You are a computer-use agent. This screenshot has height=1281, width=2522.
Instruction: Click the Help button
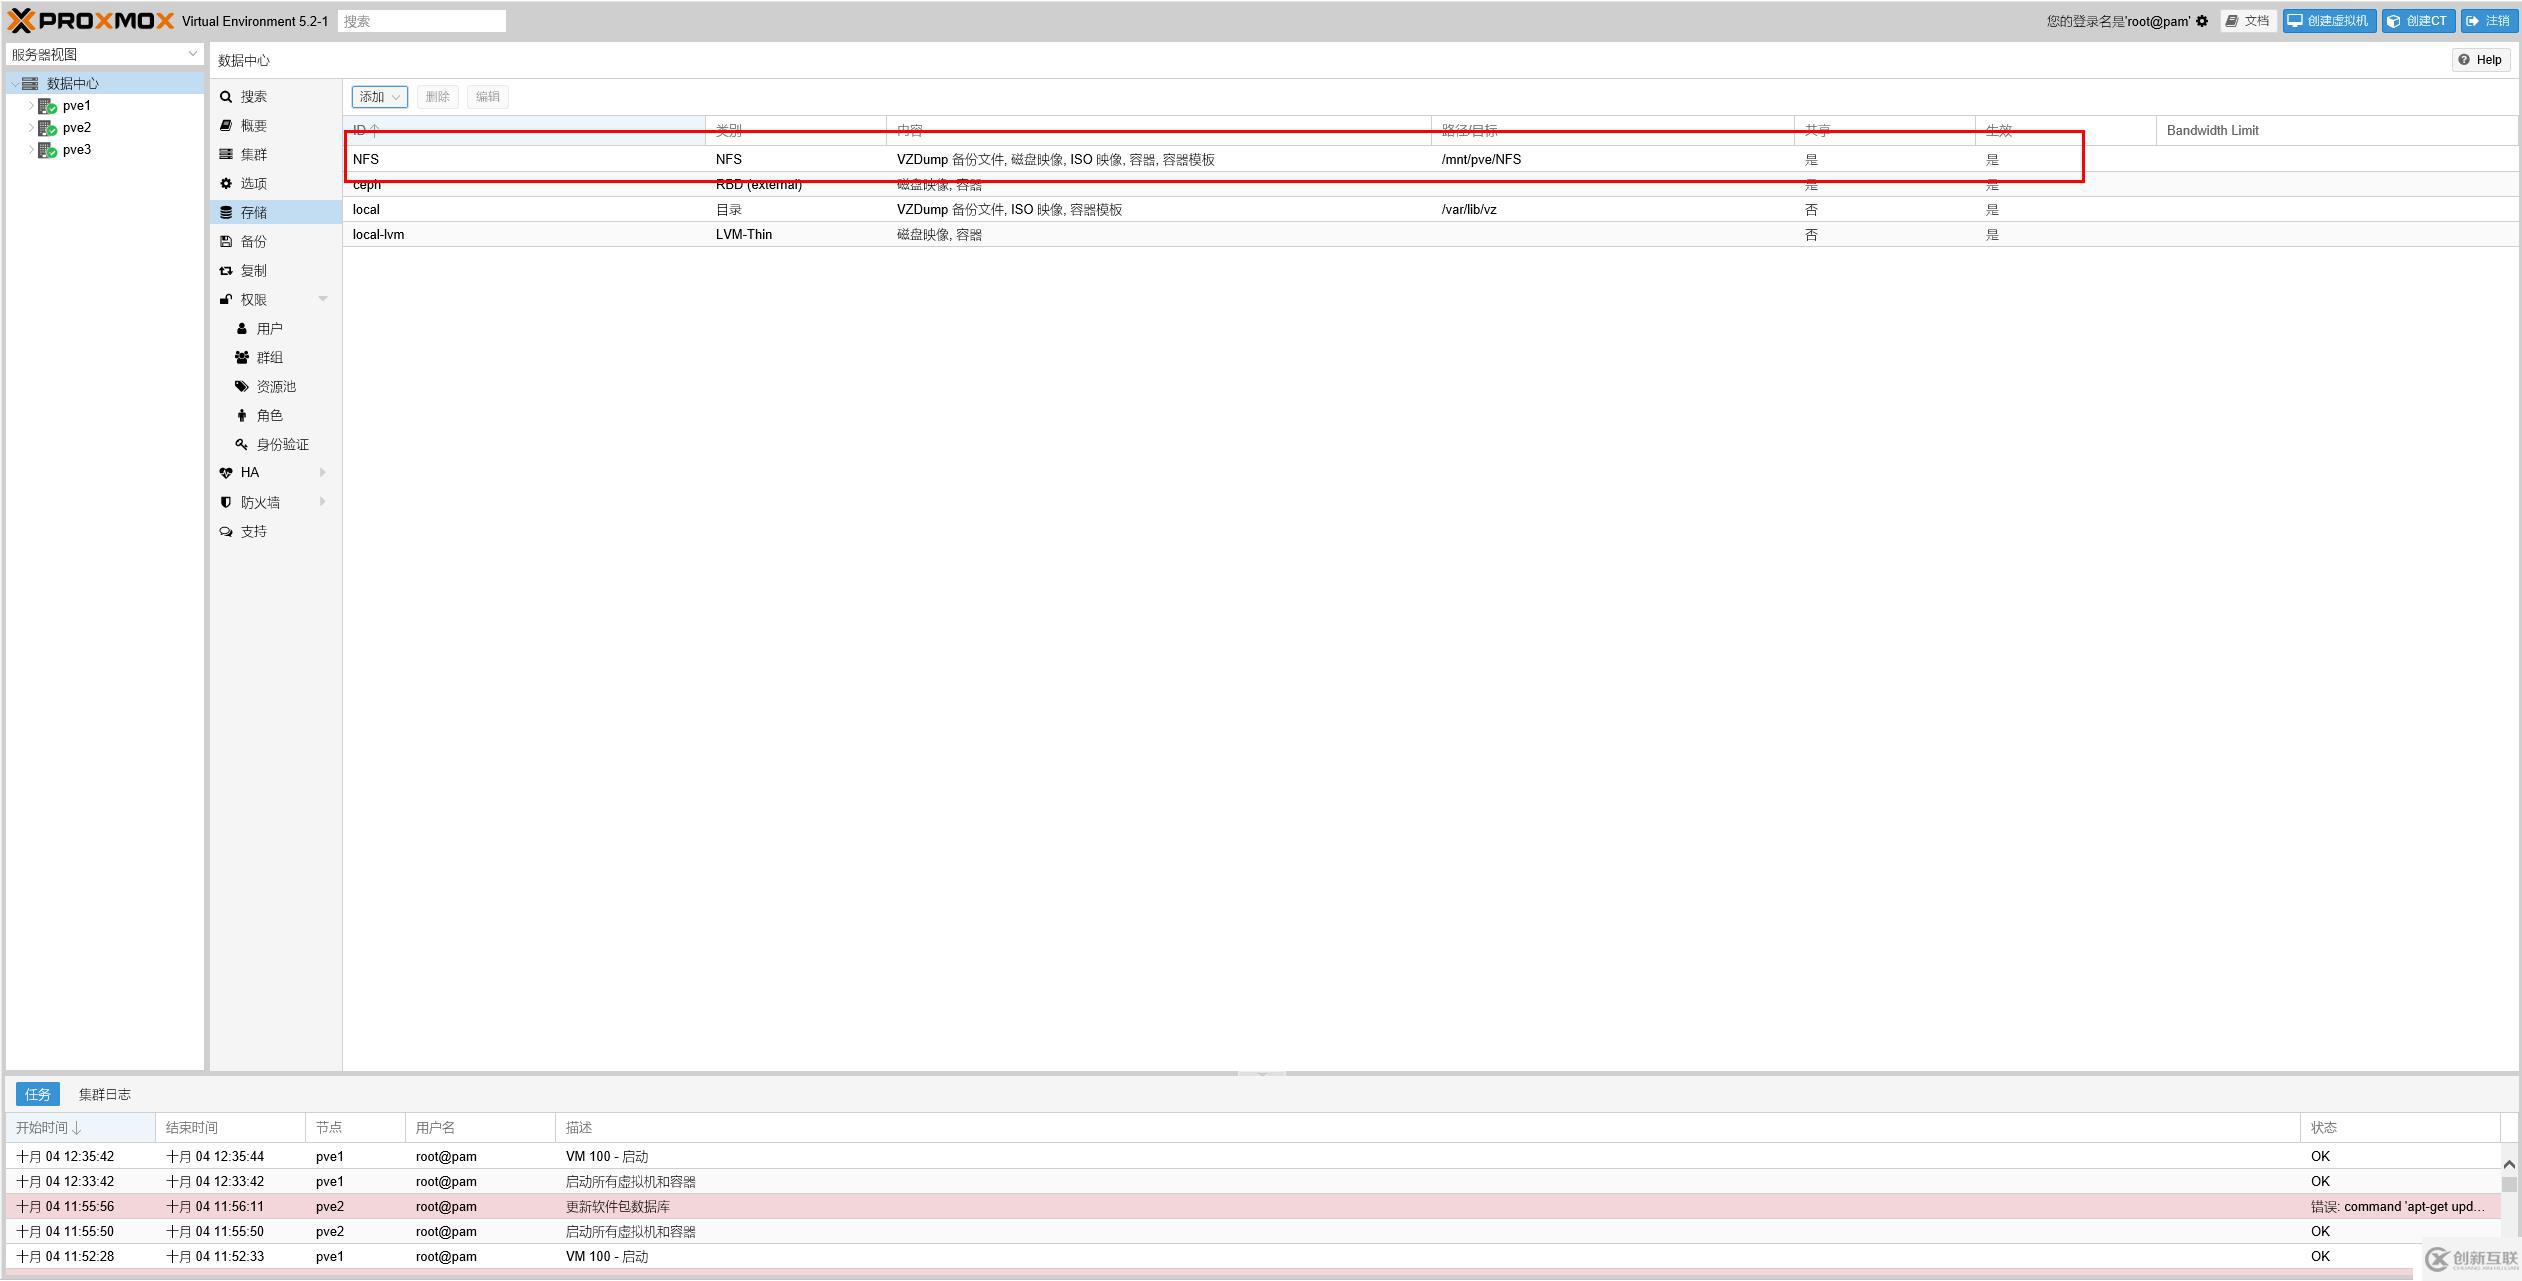(2480, 60)
